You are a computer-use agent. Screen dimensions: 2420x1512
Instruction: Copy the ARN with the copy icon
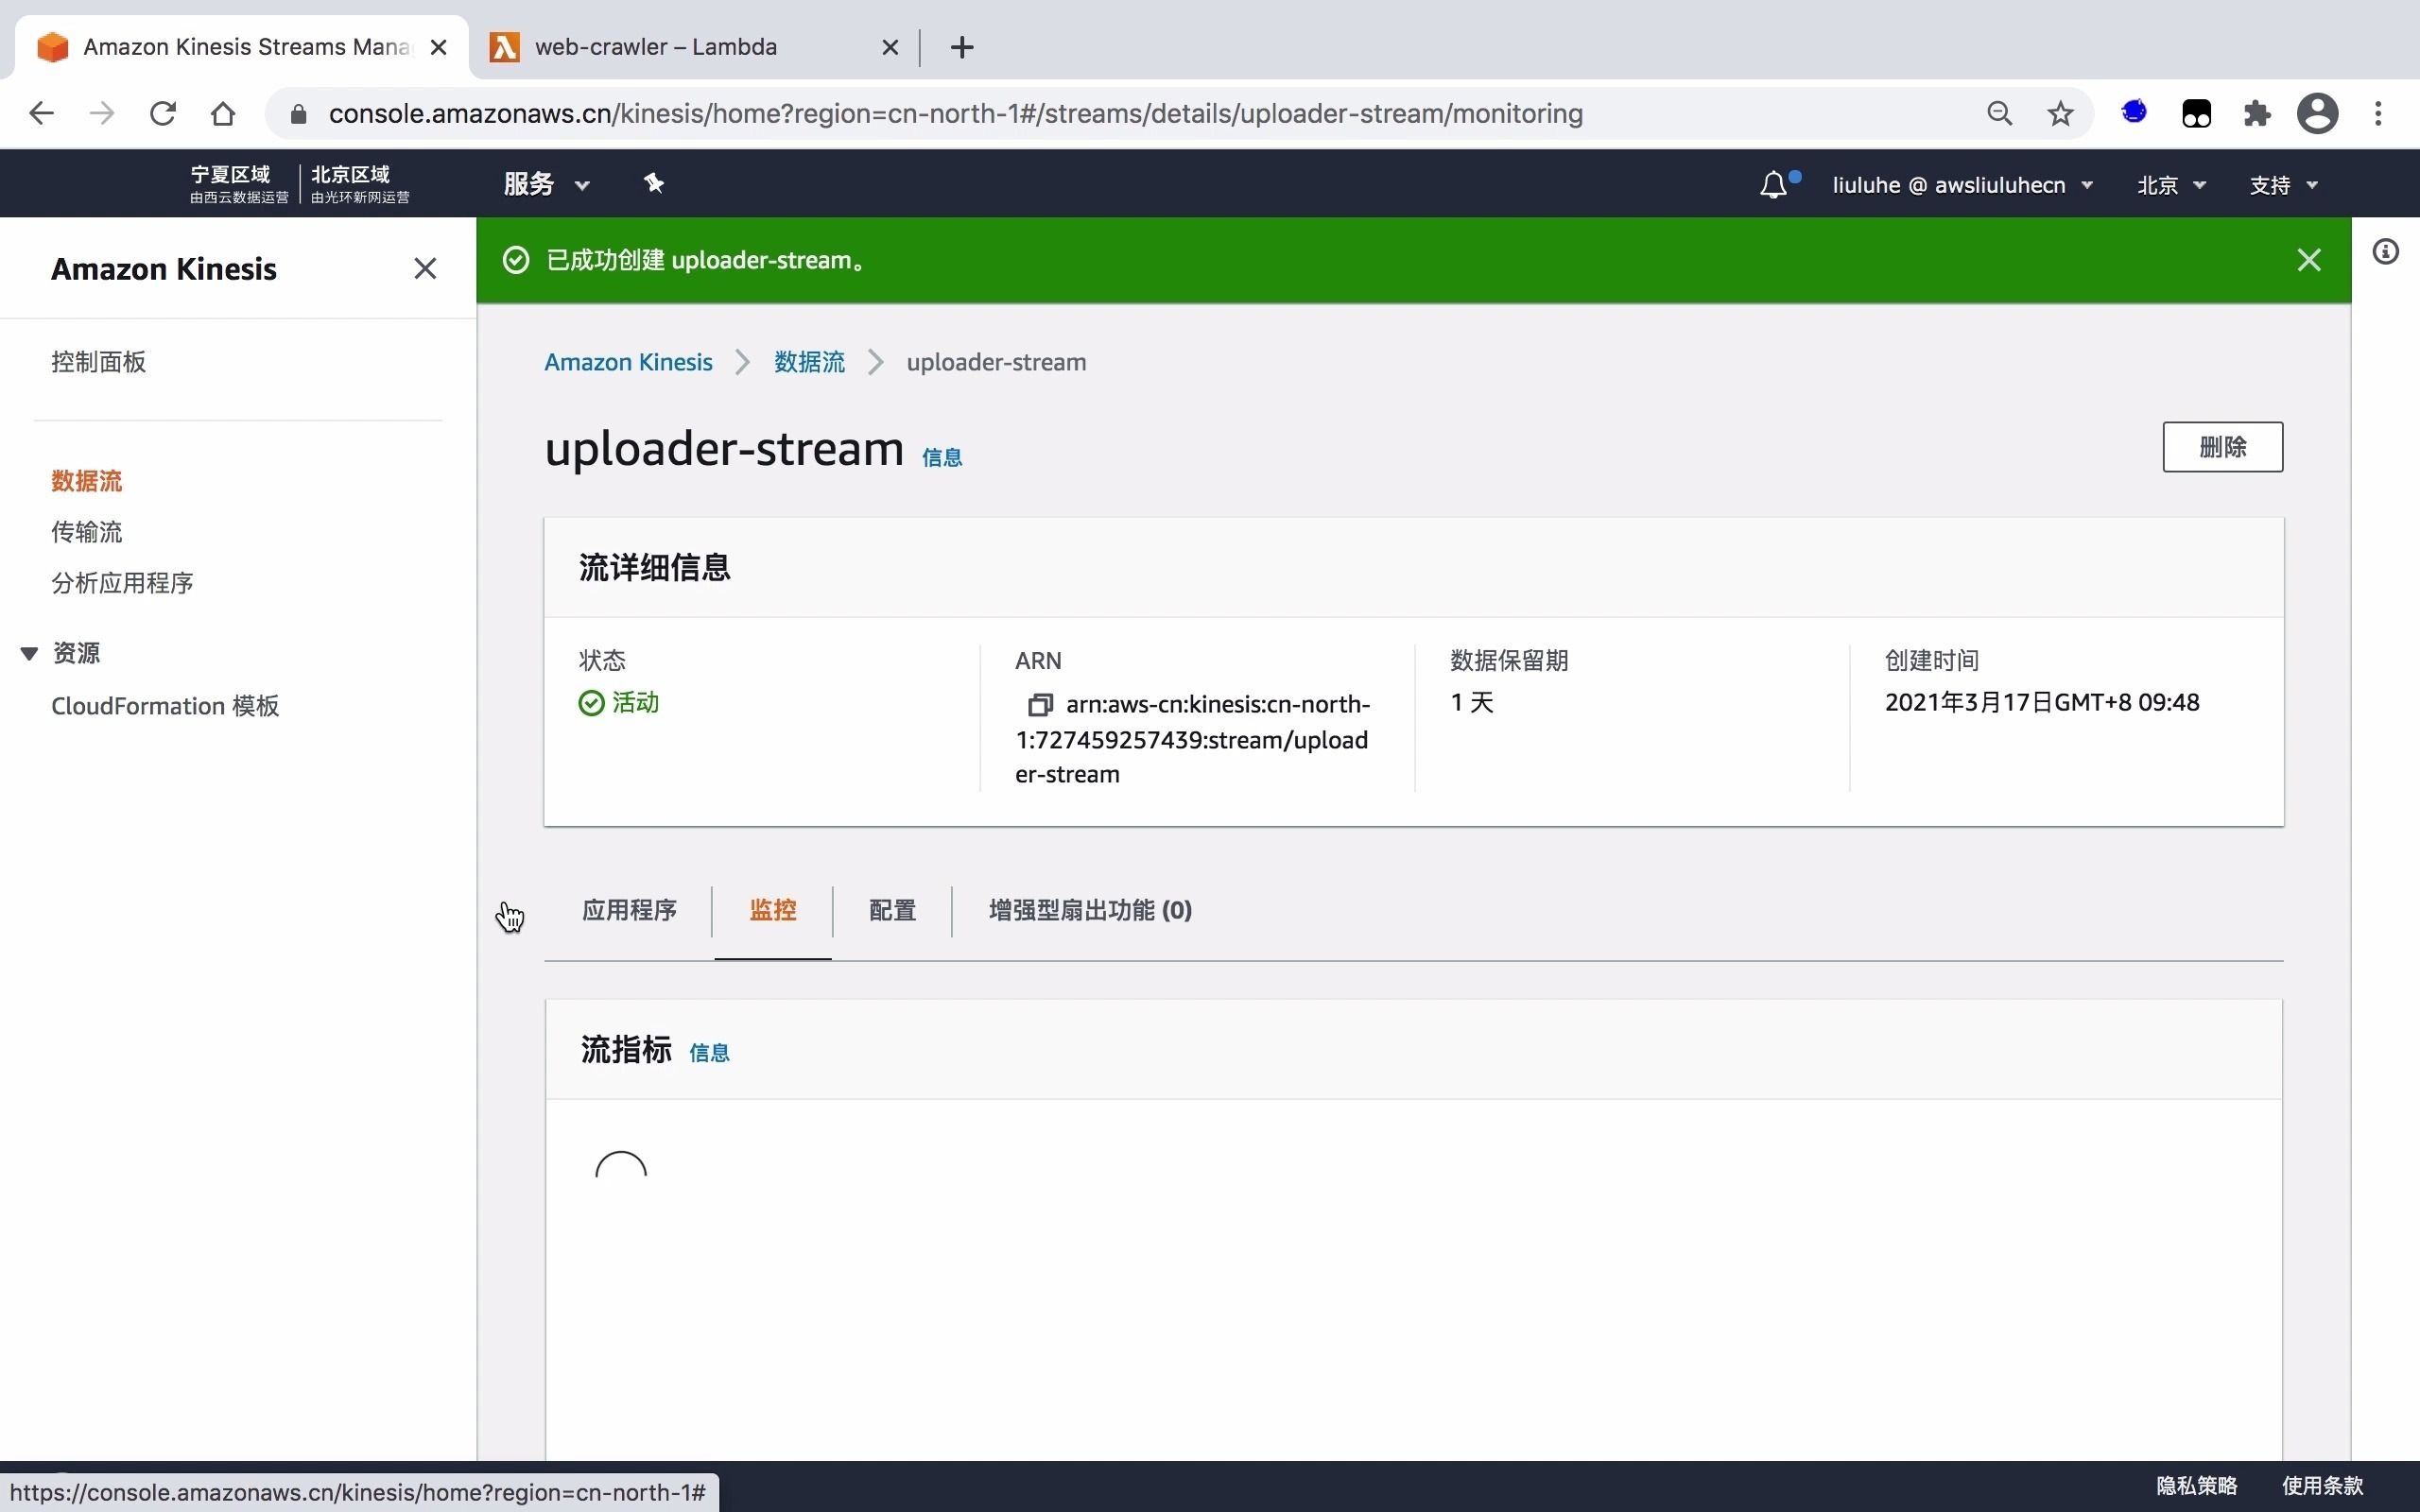1040,705
